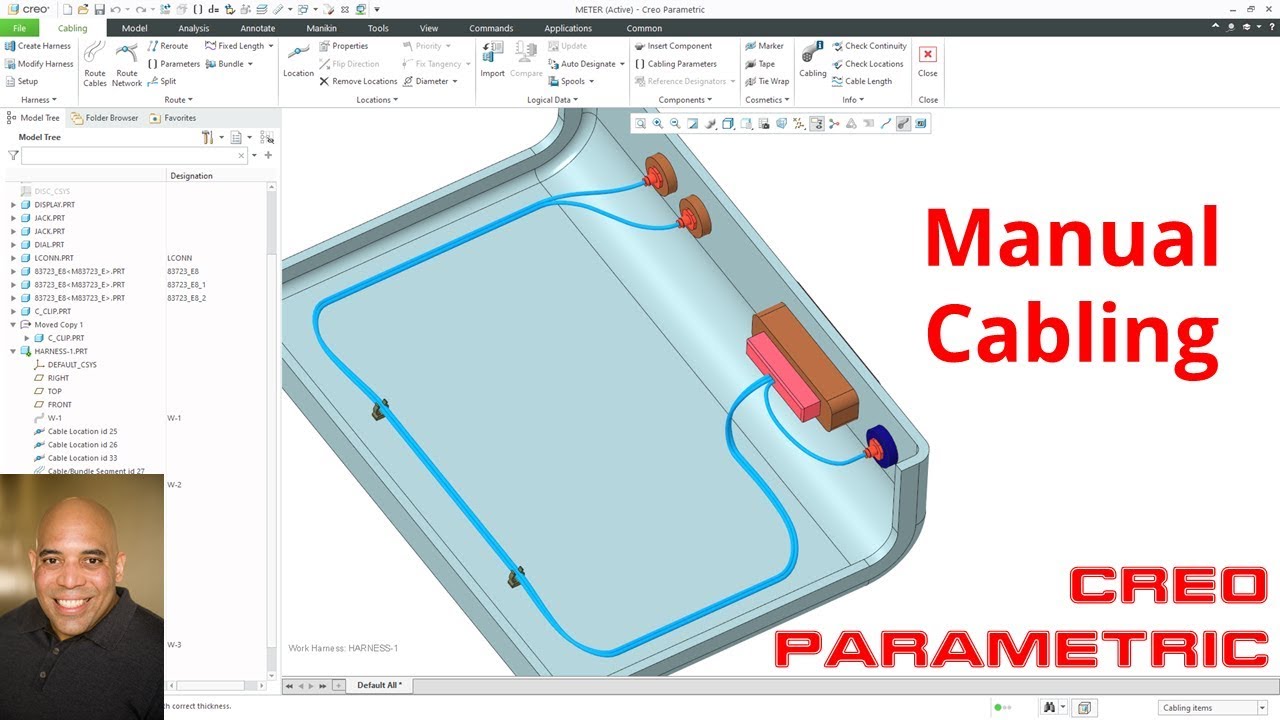Image resolution: width=1280 pixels, height=720 pixels.
Task: Switch to the Model tab
Action: (134, 28)
